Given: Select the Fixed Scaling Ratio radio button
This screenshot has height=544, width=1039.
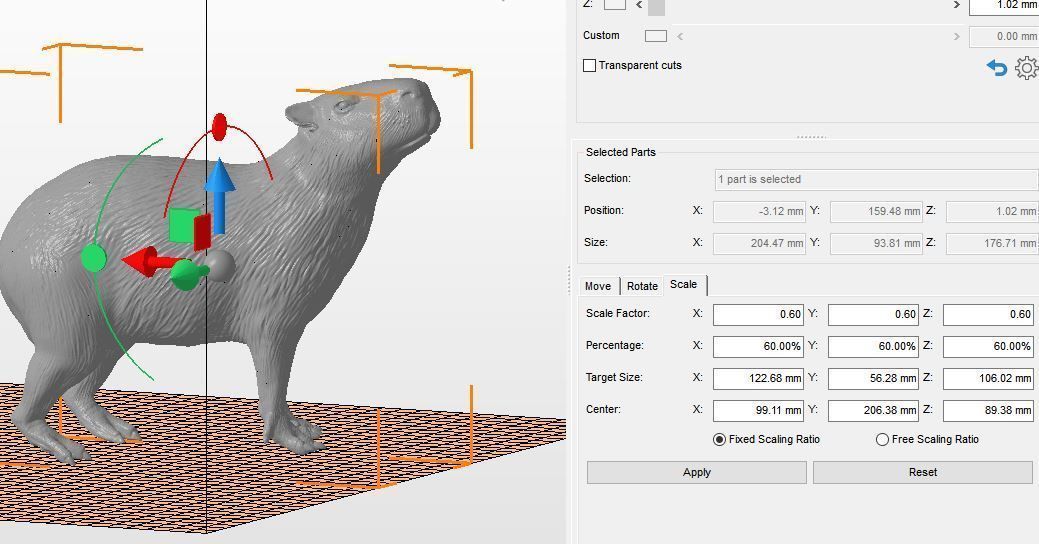Looking at the screenshot, I should pos(719,439).
